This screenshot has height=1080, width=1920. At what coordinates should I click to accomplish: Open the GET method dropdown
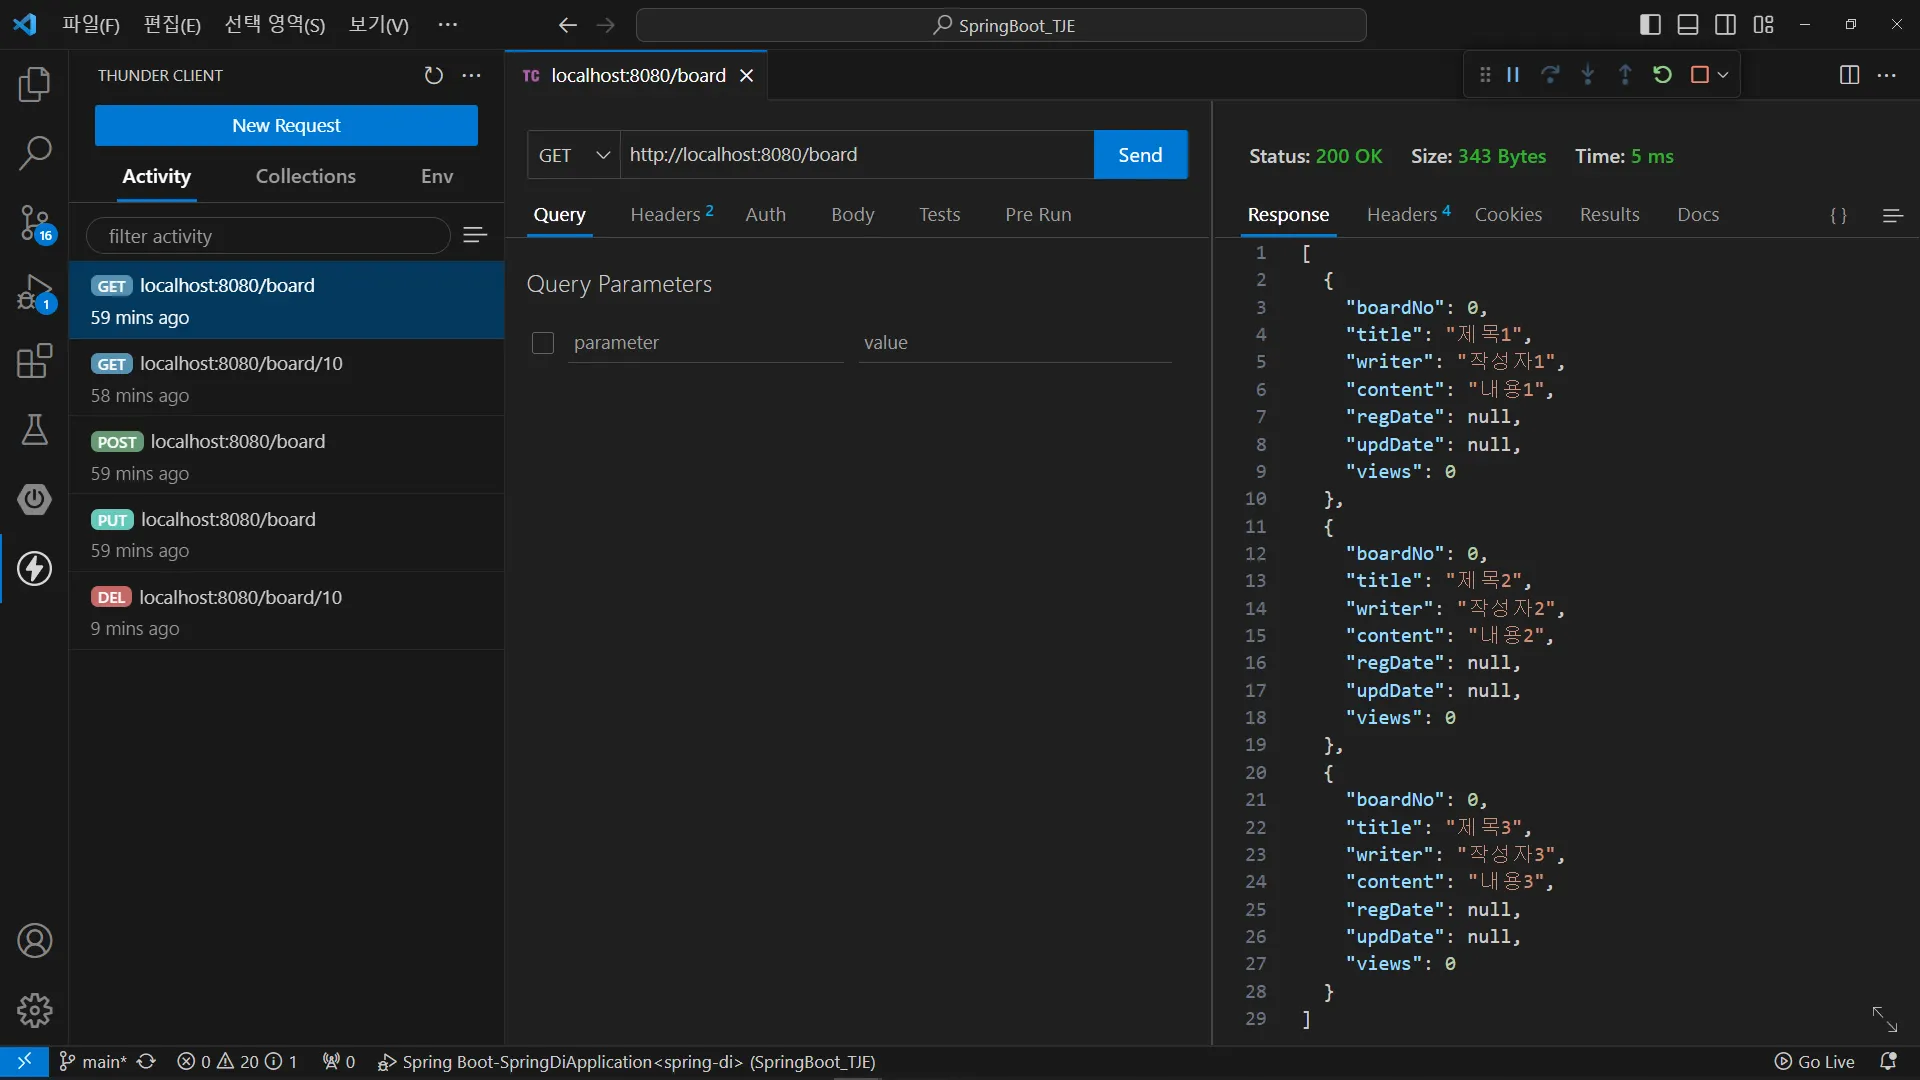(574, 155)
